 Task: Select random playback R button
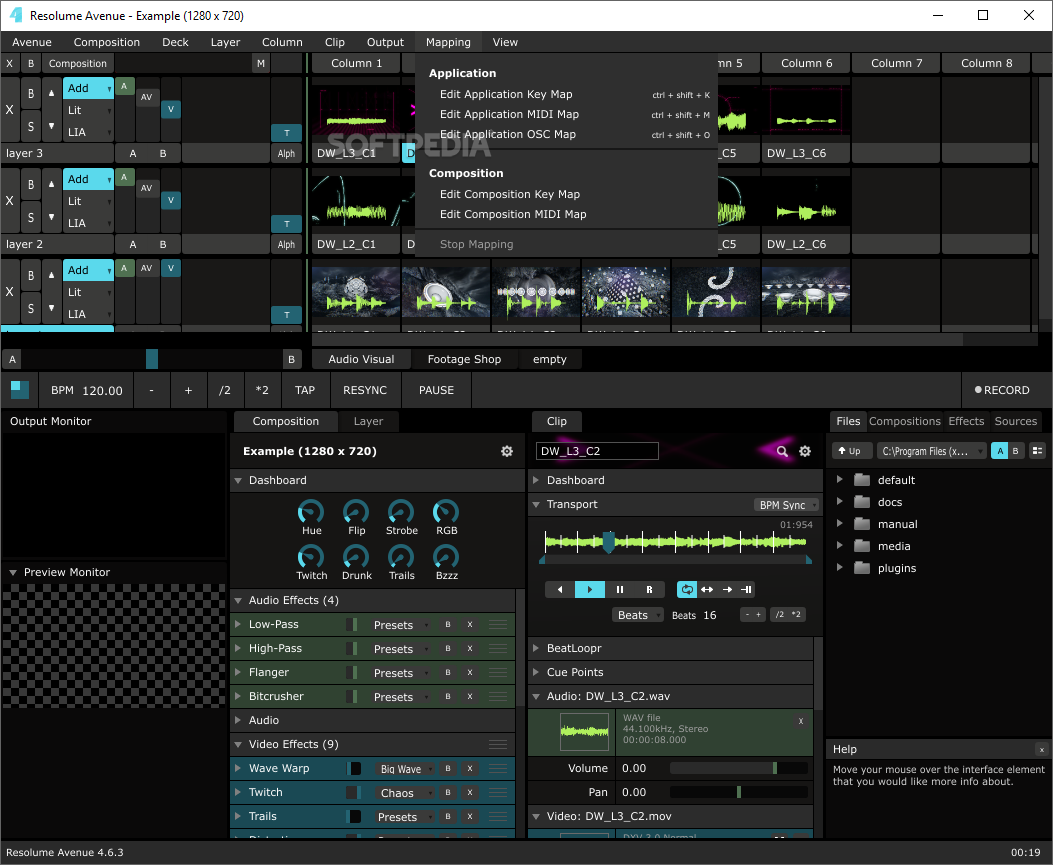coord(649,590)
